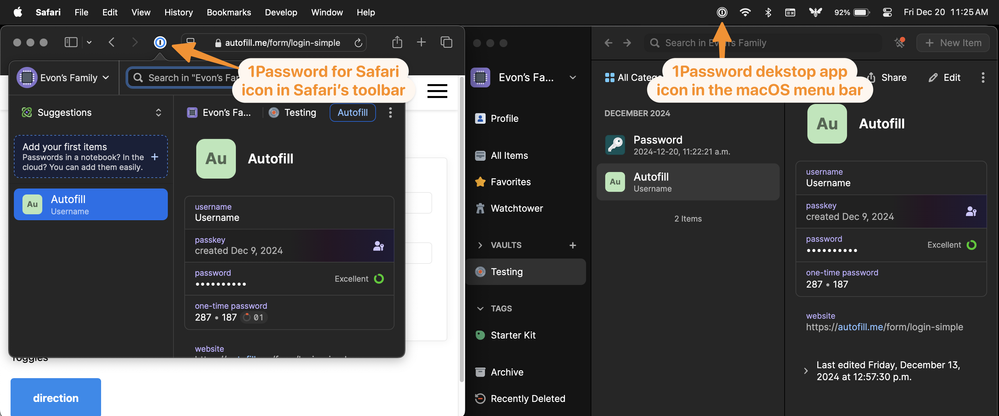Open desktop item more actions menu
Screen dimensions: 999x416
[x=982, y=78]
